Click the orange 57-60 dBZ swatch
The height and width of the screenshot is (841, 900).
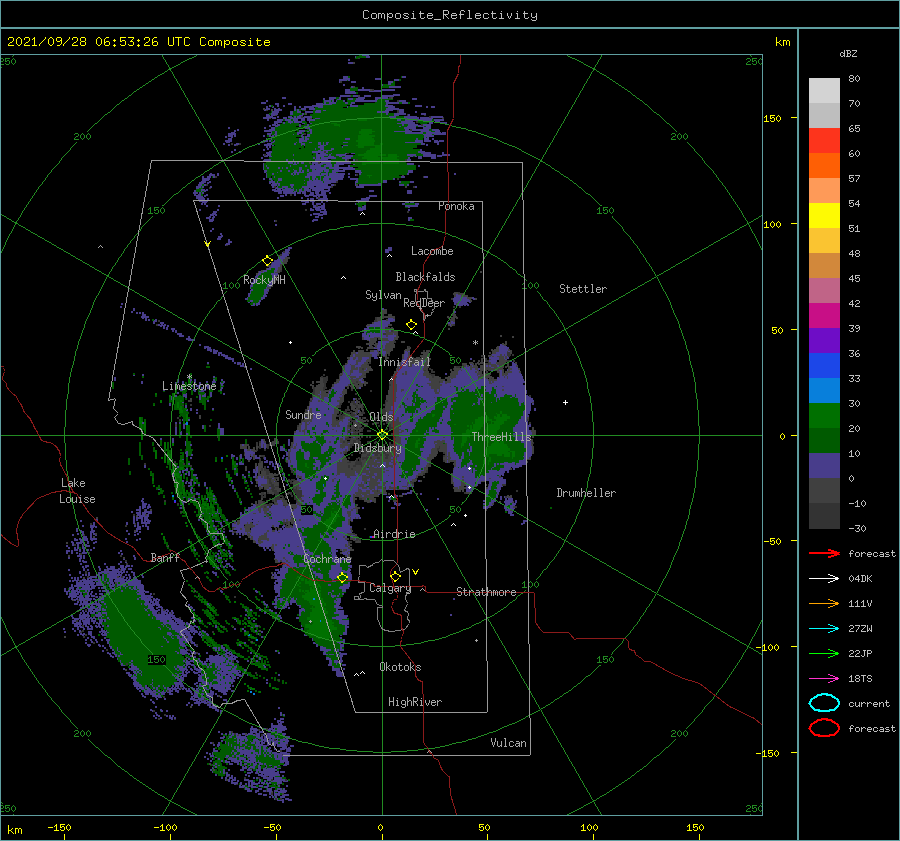pyautogui.click(x=824, y=166)
